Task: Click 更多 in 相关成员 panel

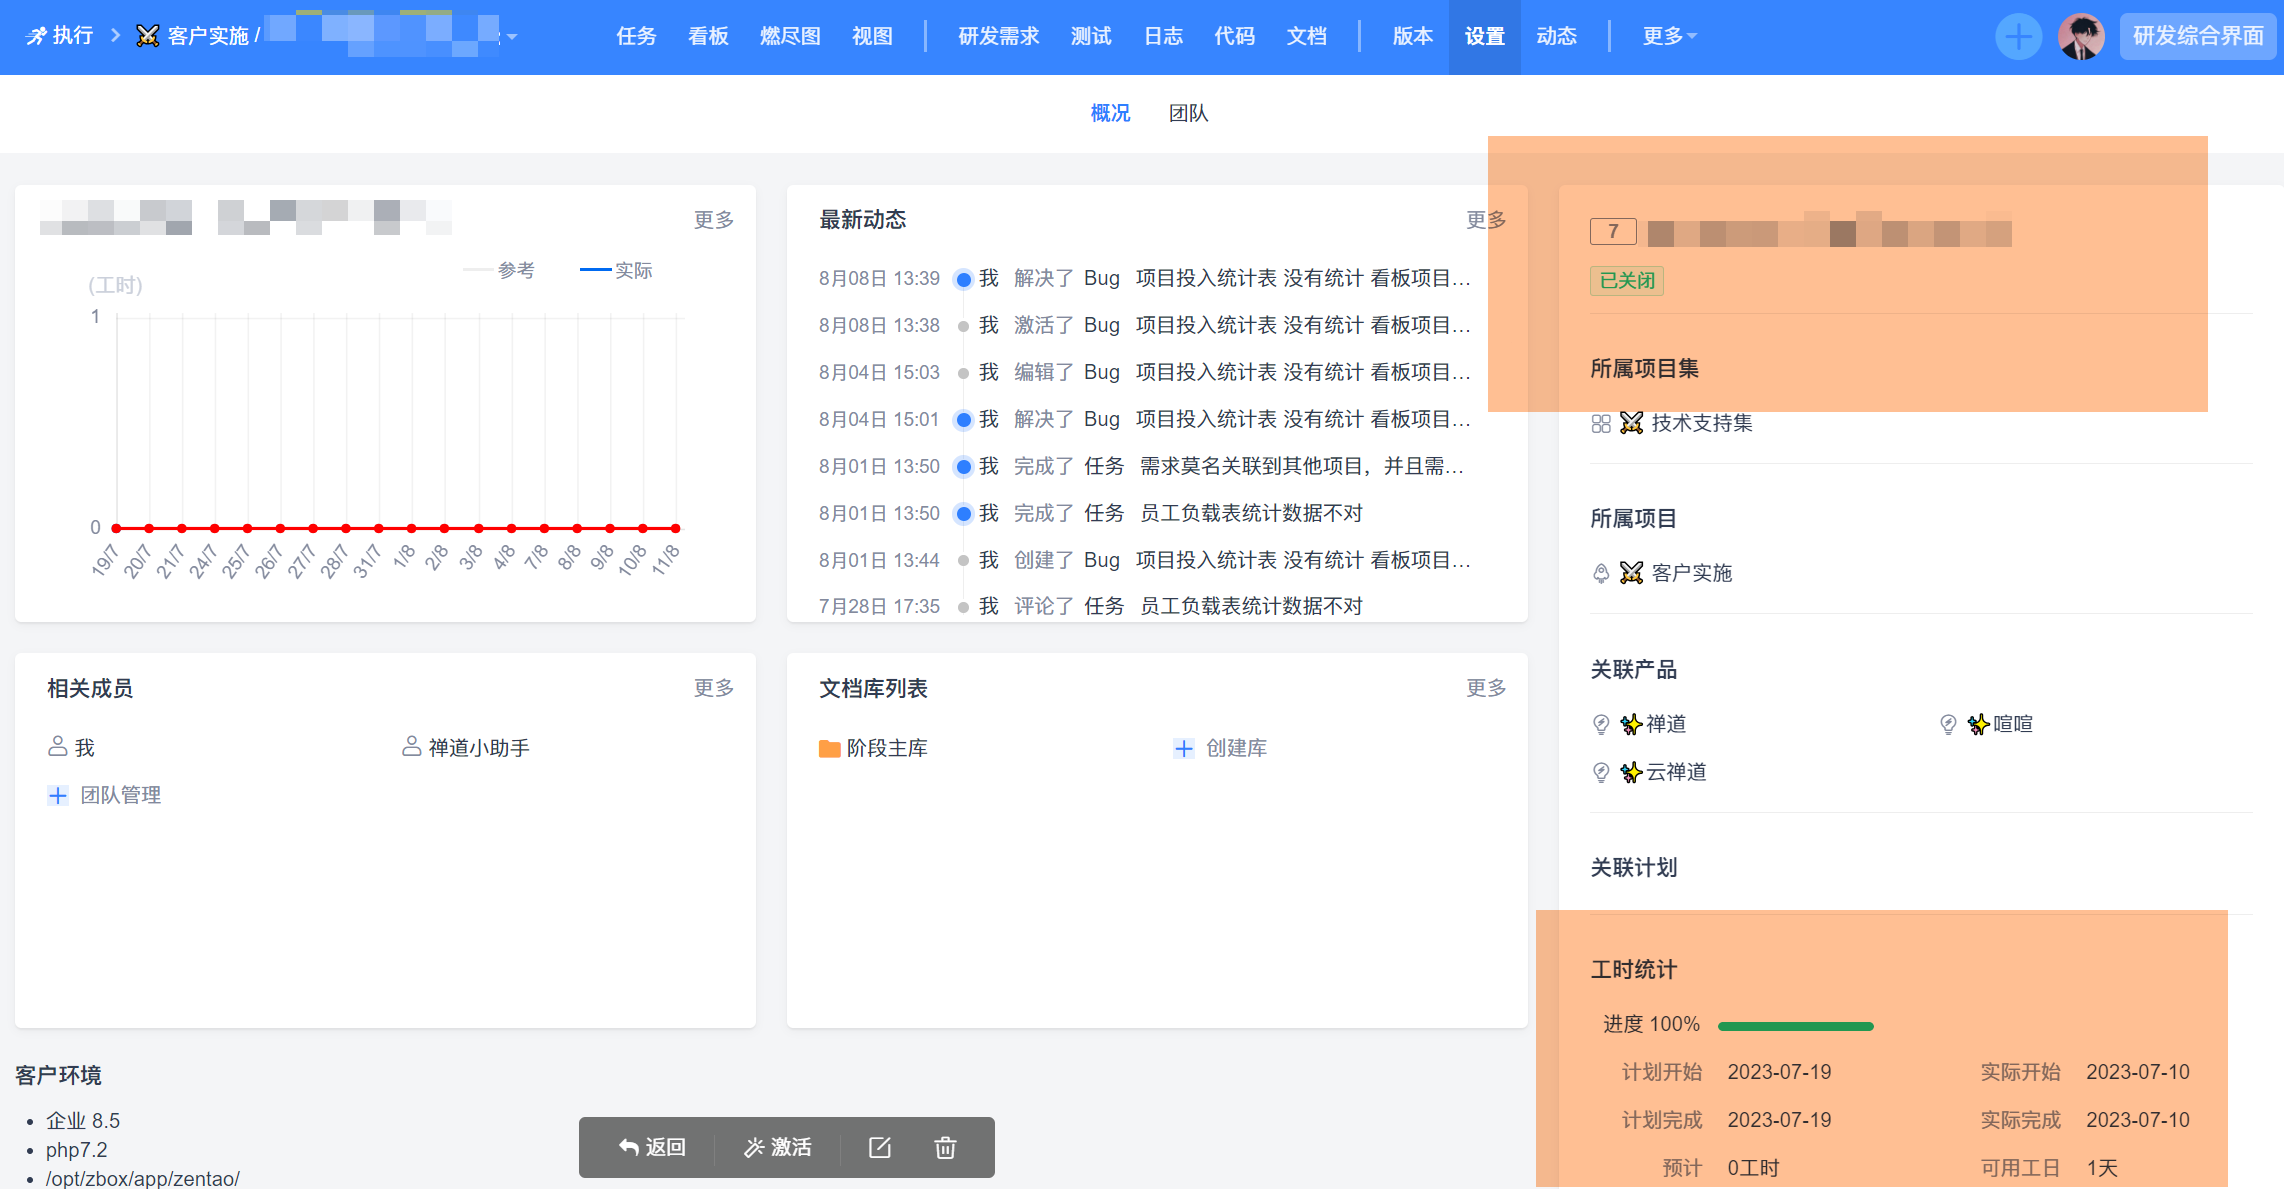Action: 714,688
